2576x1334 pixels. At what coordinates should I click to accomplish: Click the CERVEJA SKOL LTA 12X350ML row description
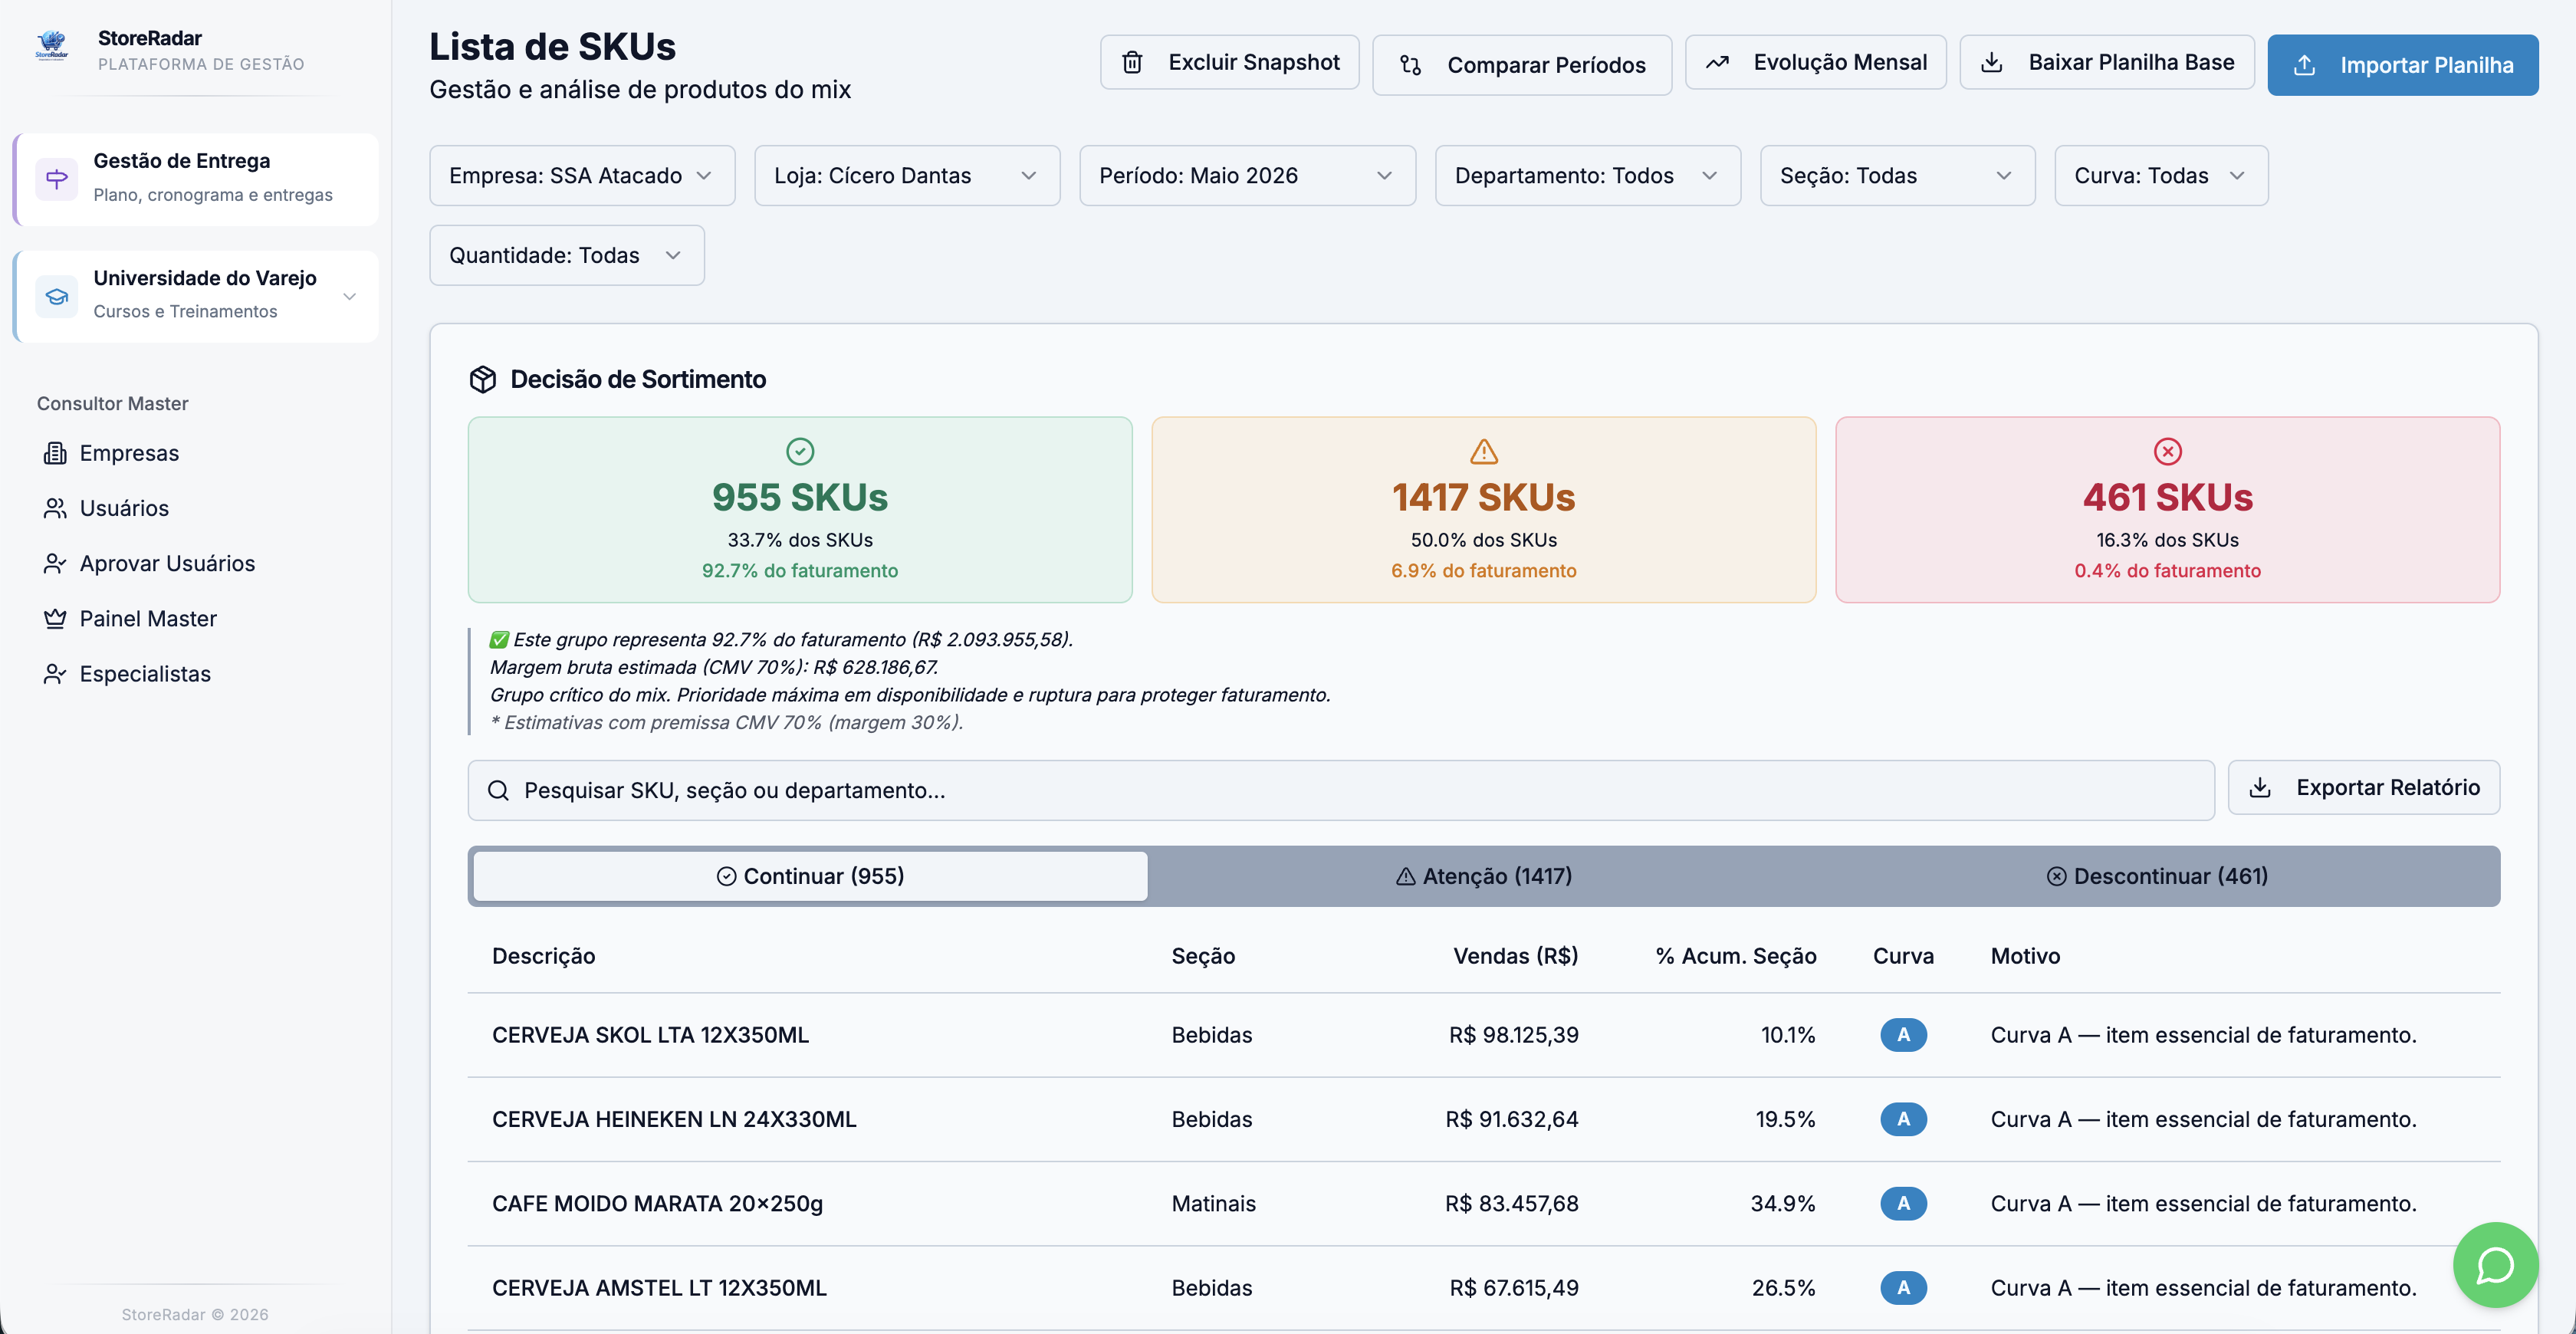point(650,1034)
